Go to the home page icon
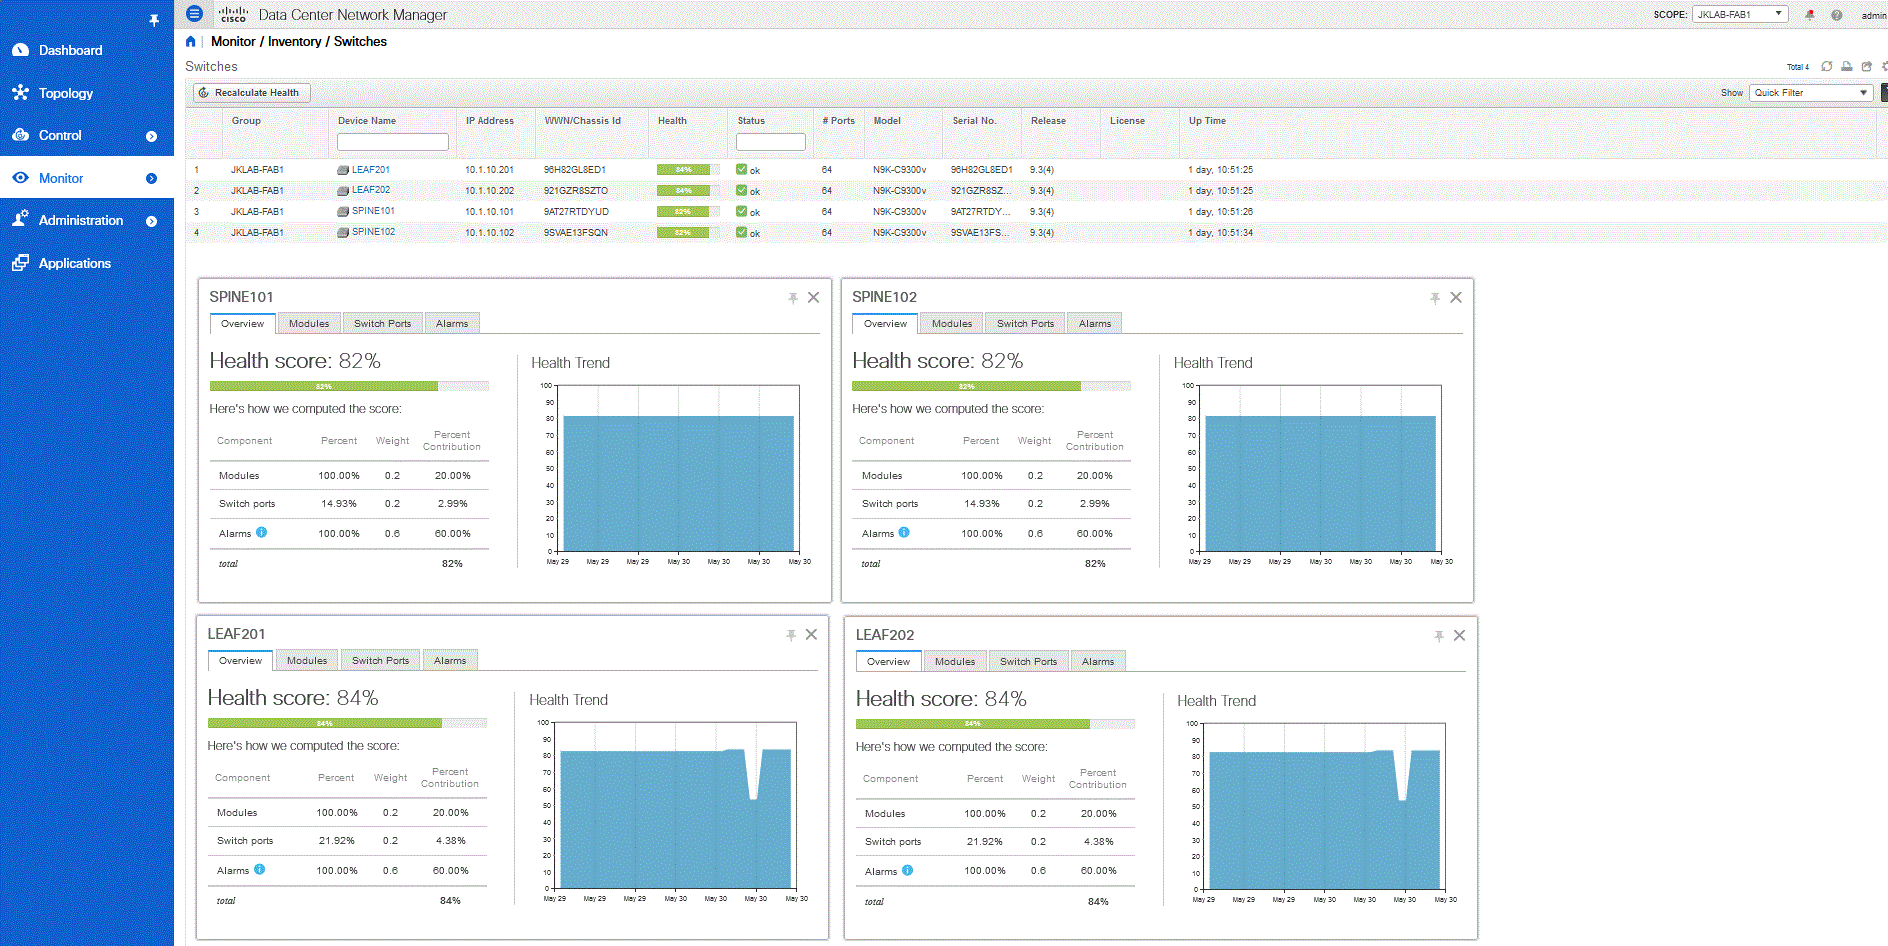 click(191, 42)
